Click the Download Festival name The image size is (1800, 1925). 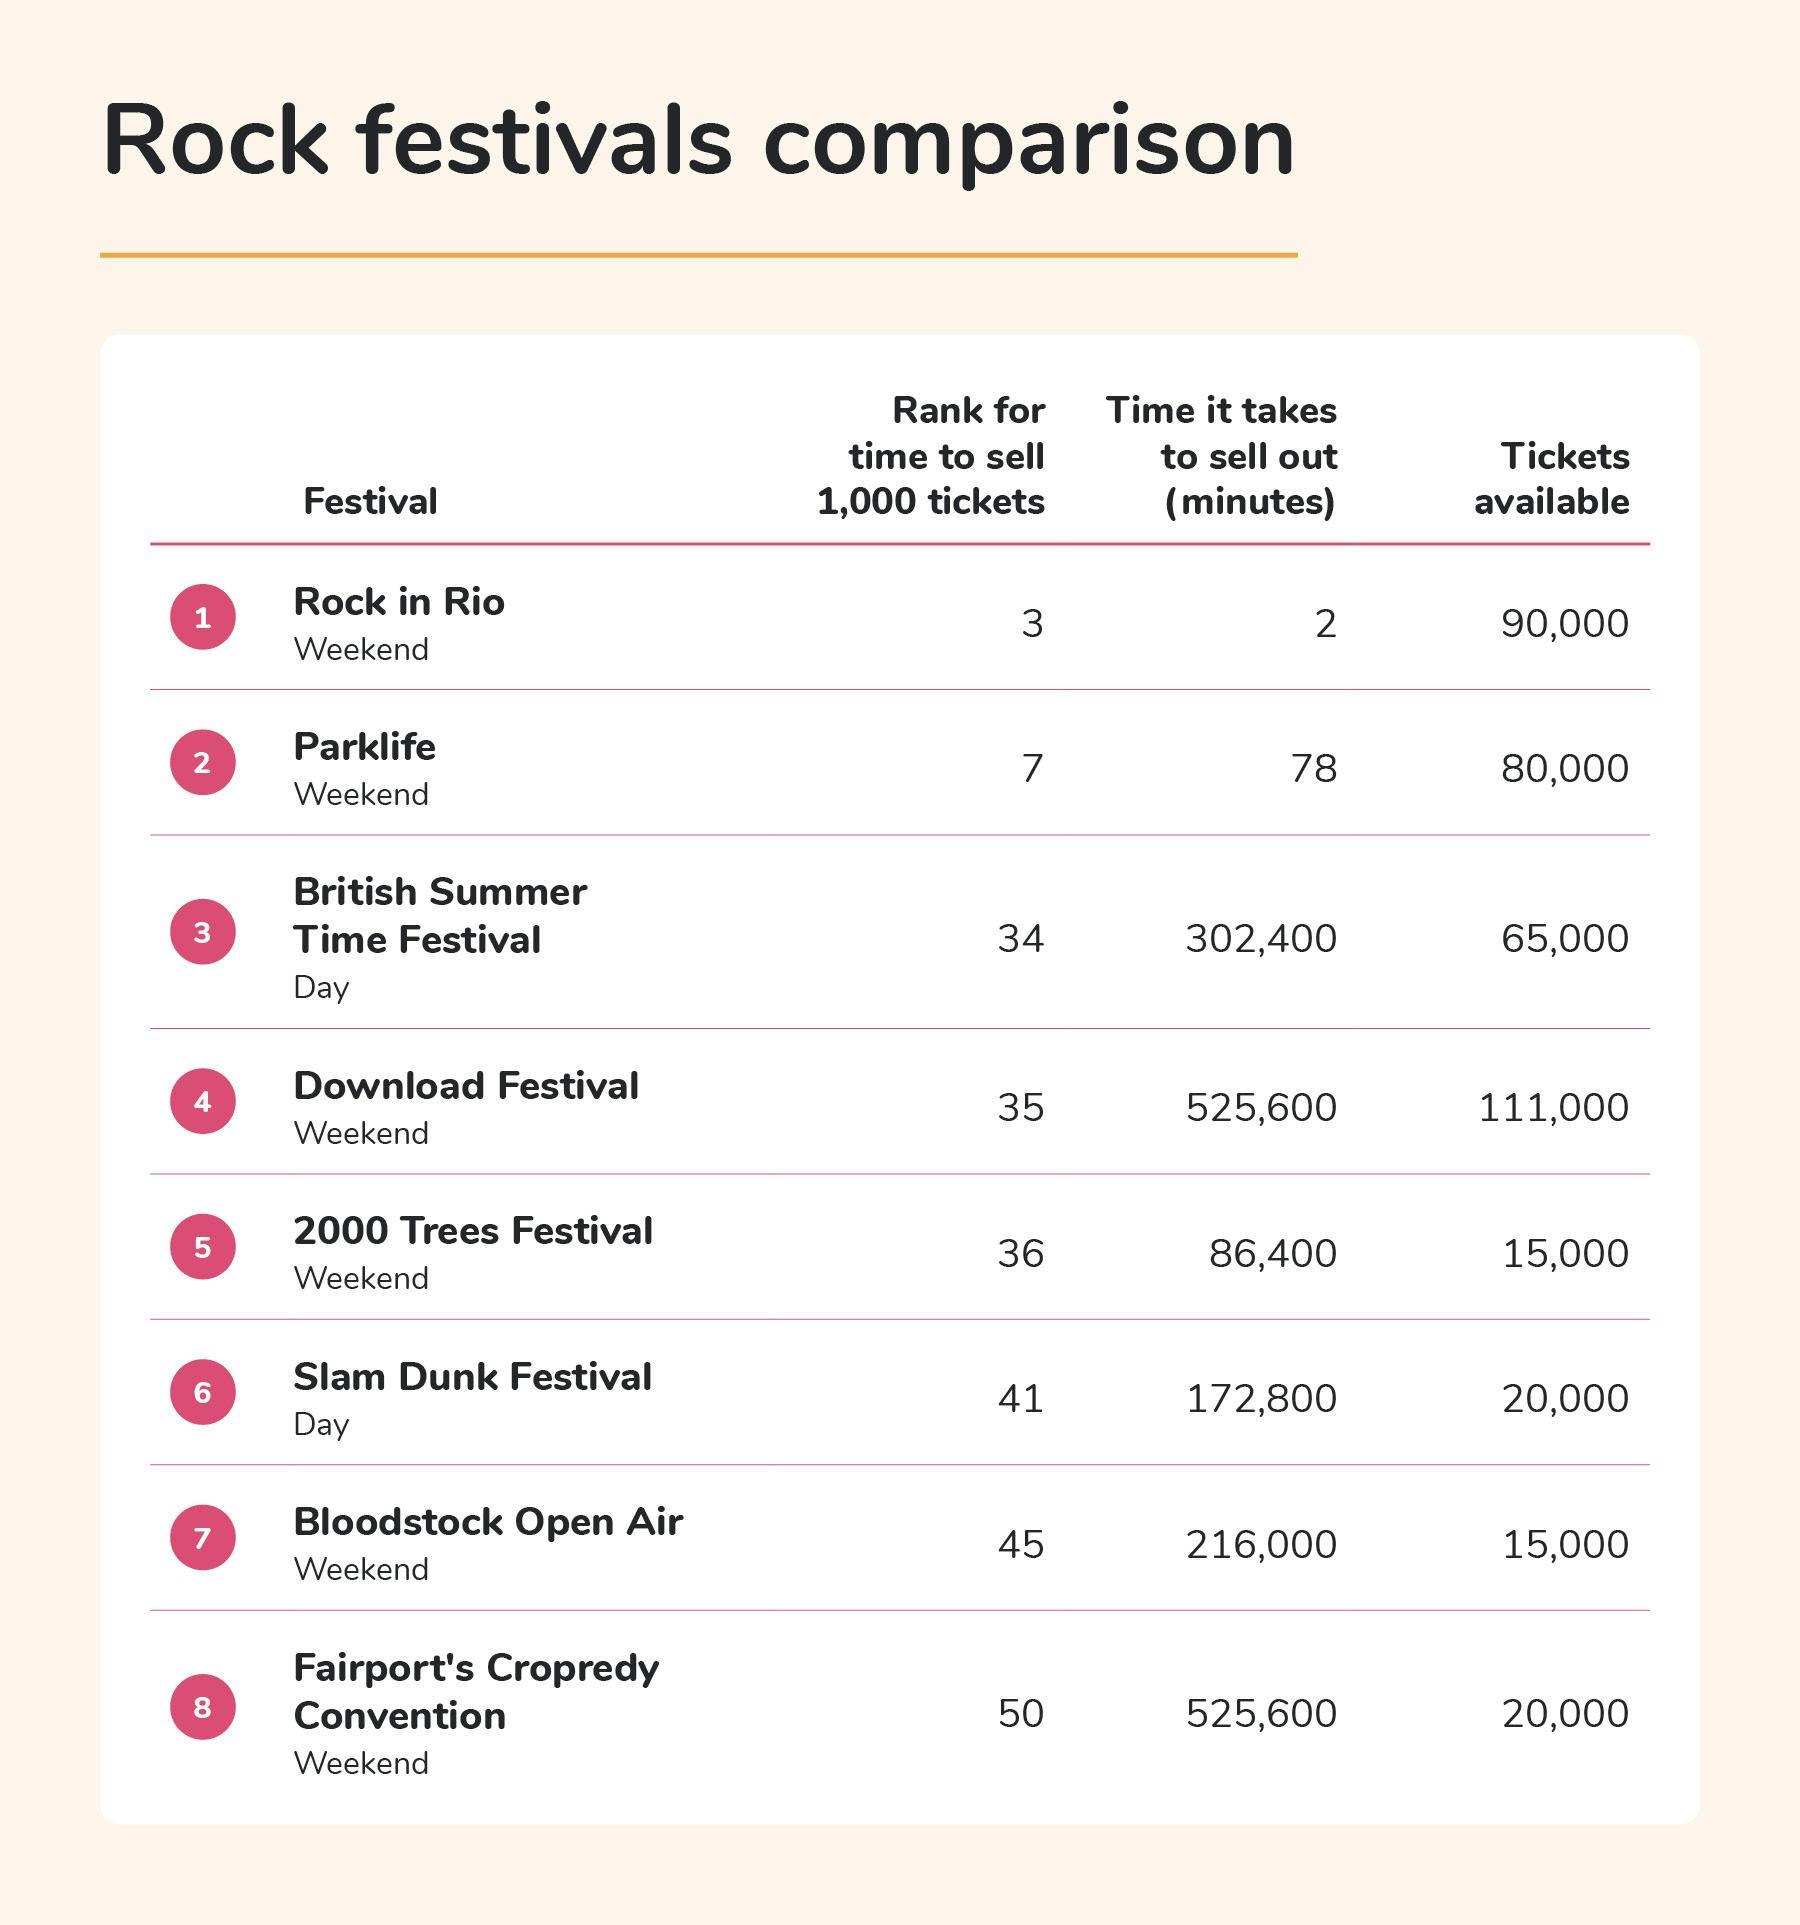466,1086
